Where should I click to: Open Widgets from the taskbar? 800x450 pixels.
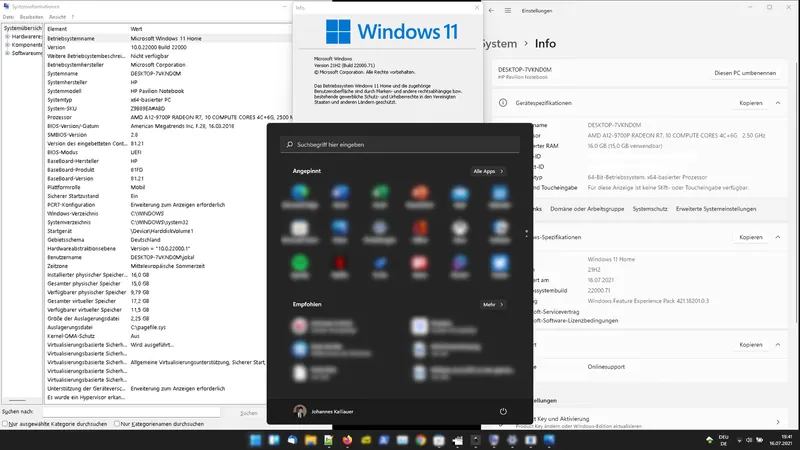tap(274, 440)
